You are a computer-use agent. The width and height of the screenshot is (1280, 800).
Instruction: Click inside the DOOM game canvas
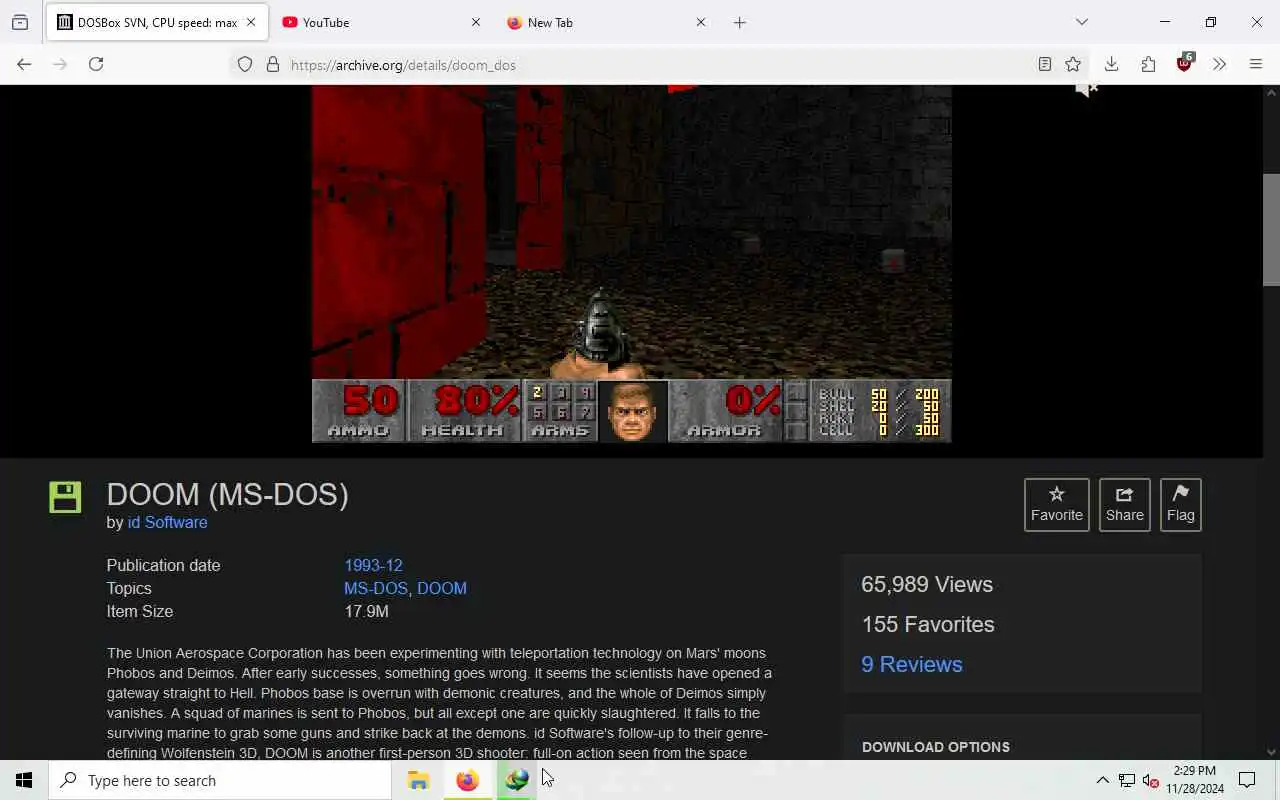click(x=631, y=264)
